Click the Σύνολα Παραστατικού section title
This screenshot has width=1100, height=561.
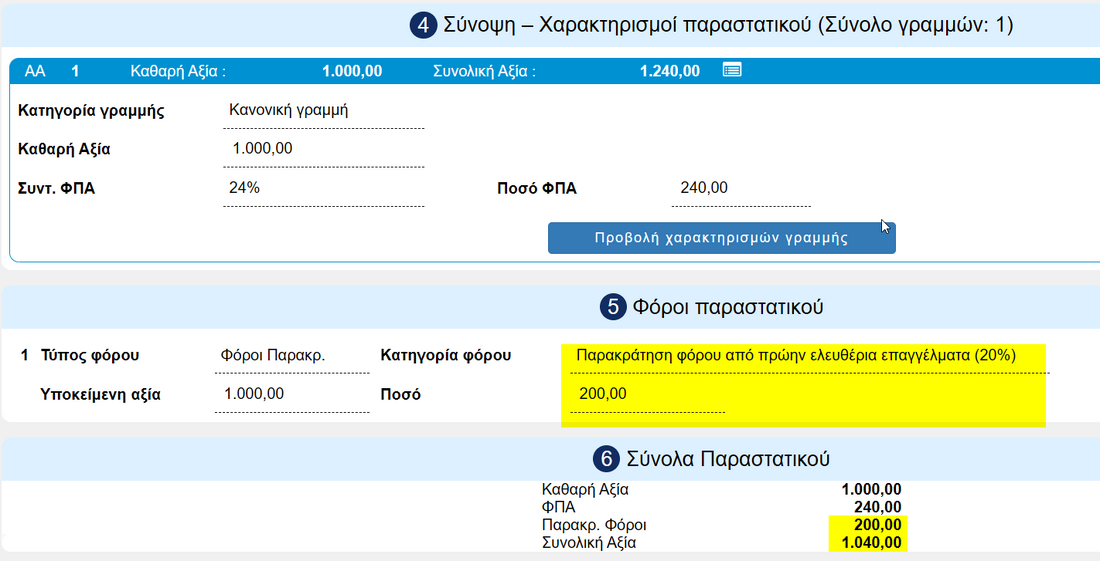point(728,459)
